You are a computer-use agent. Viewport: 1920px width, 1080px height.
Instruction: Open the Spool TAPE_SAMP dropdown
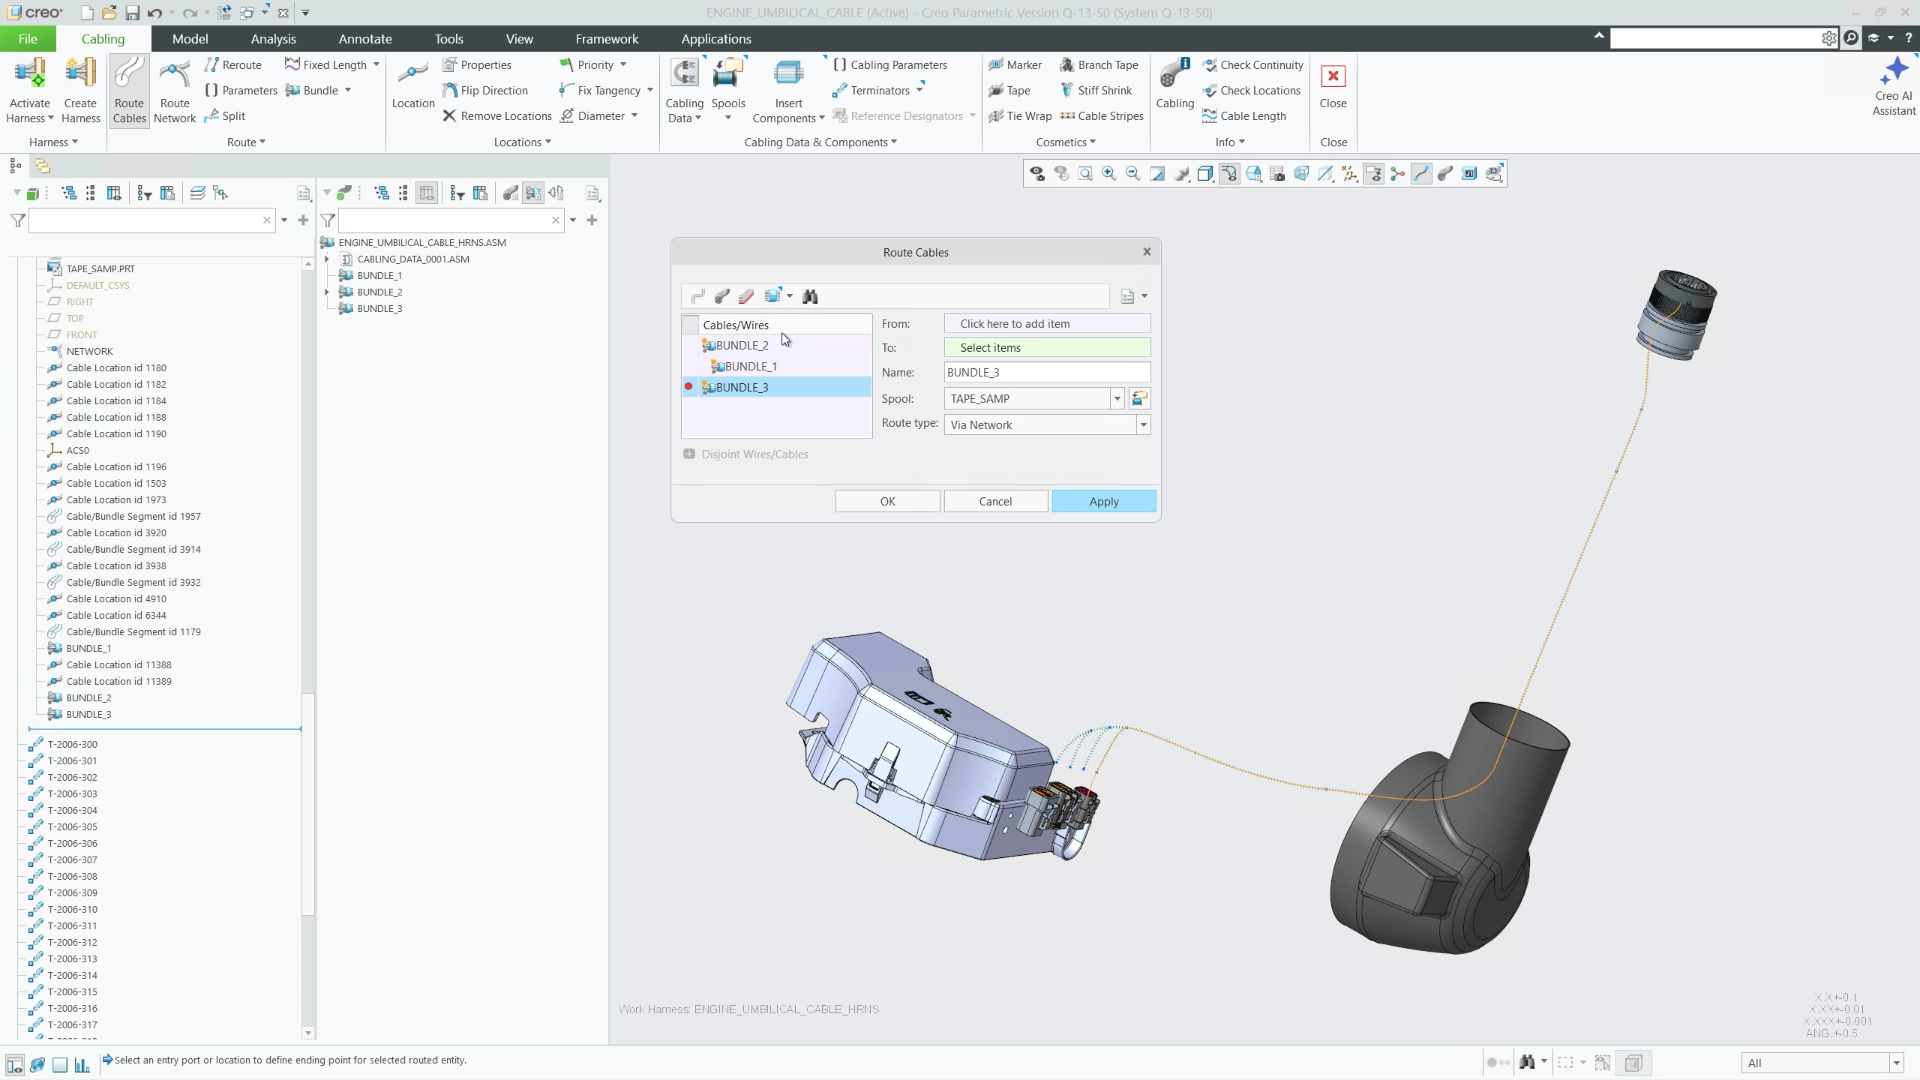pos(1117,398)
